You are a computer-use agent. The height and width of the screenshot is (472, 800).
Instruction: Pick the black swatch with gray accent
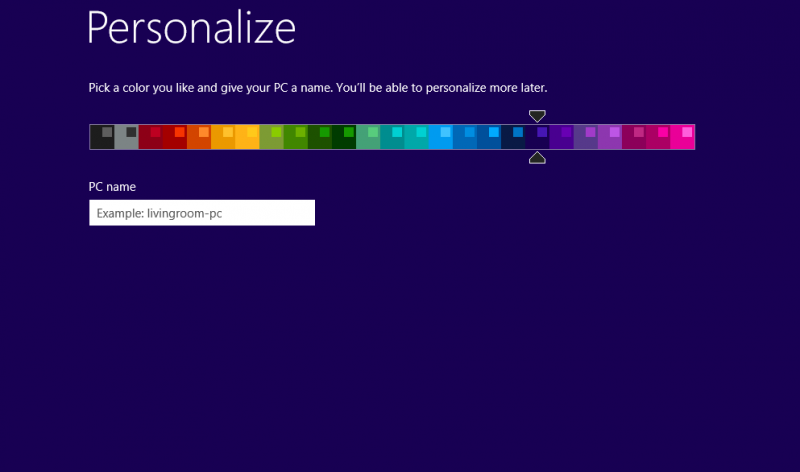pyautogui.click(x=102, y=137)
